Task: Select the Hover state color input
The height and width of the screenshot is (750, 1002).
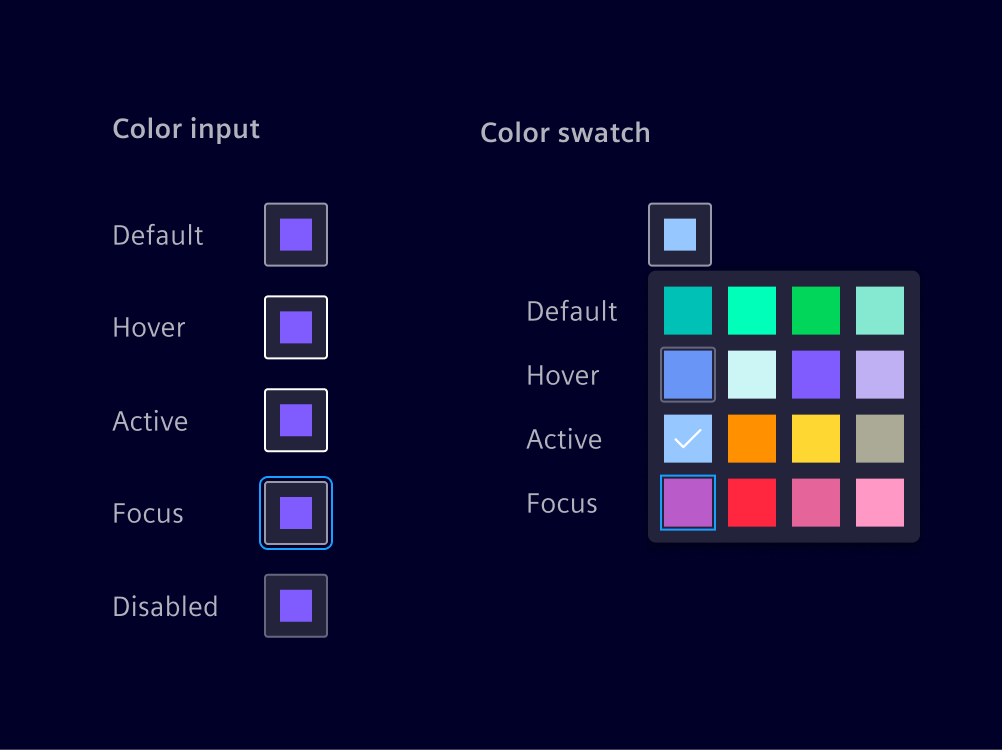Action: click(x=295, y=327)
